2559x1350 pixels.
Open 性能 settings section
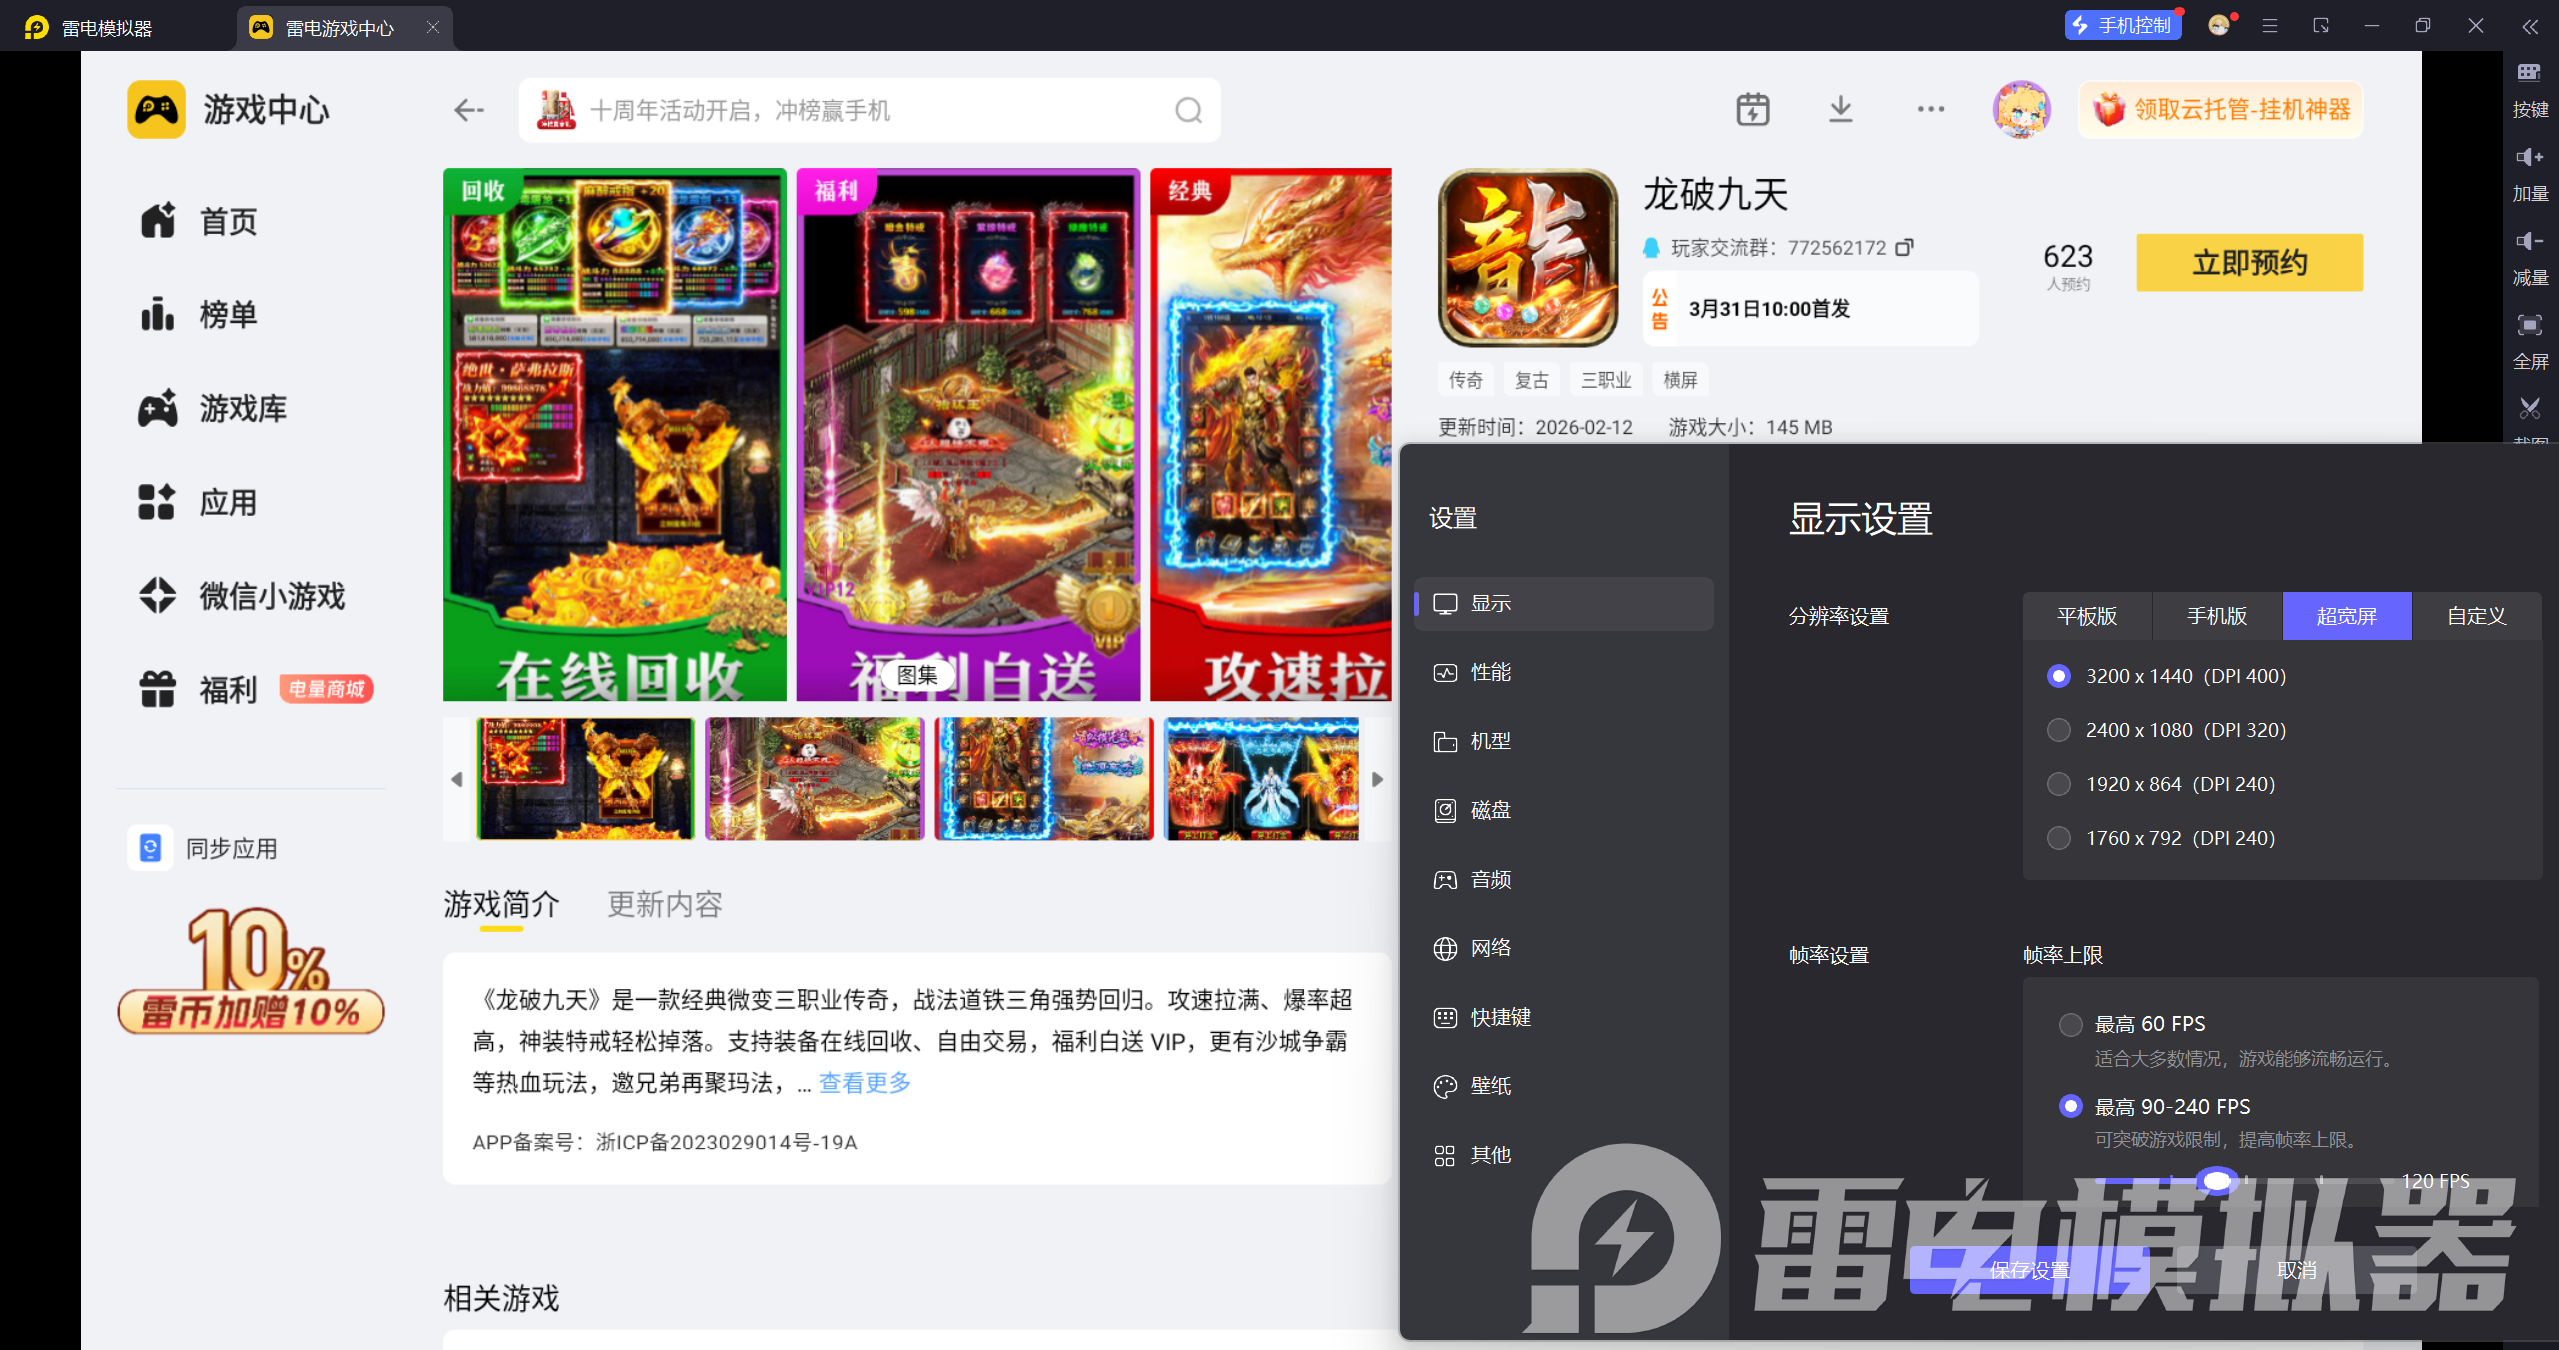click(x=1490, y=672)
